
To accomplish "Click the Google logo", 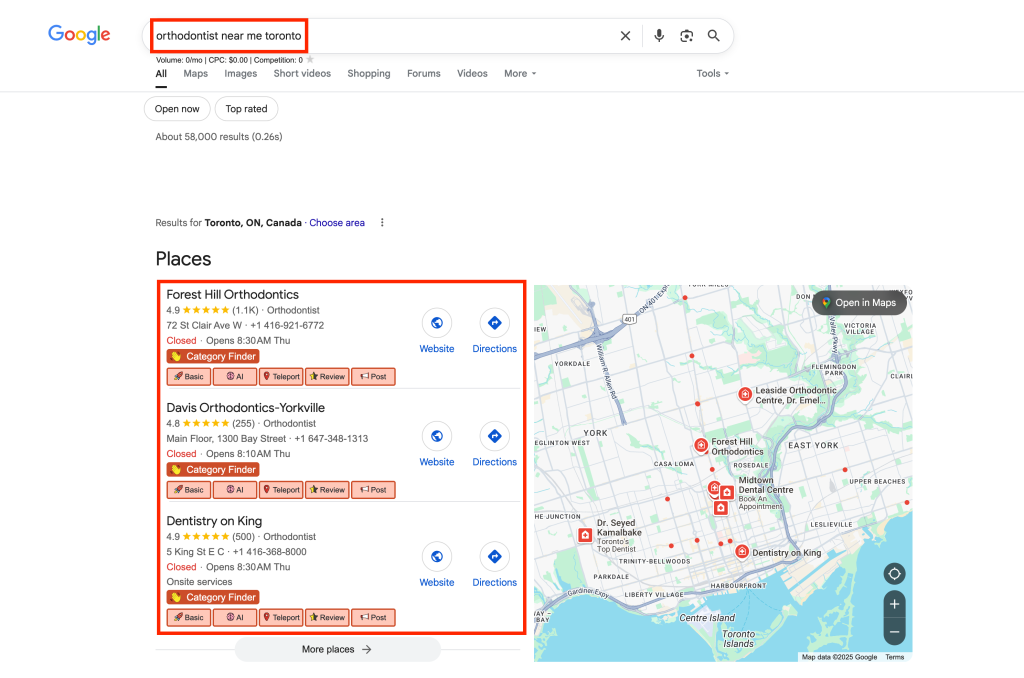I will [x=79, y=35].
